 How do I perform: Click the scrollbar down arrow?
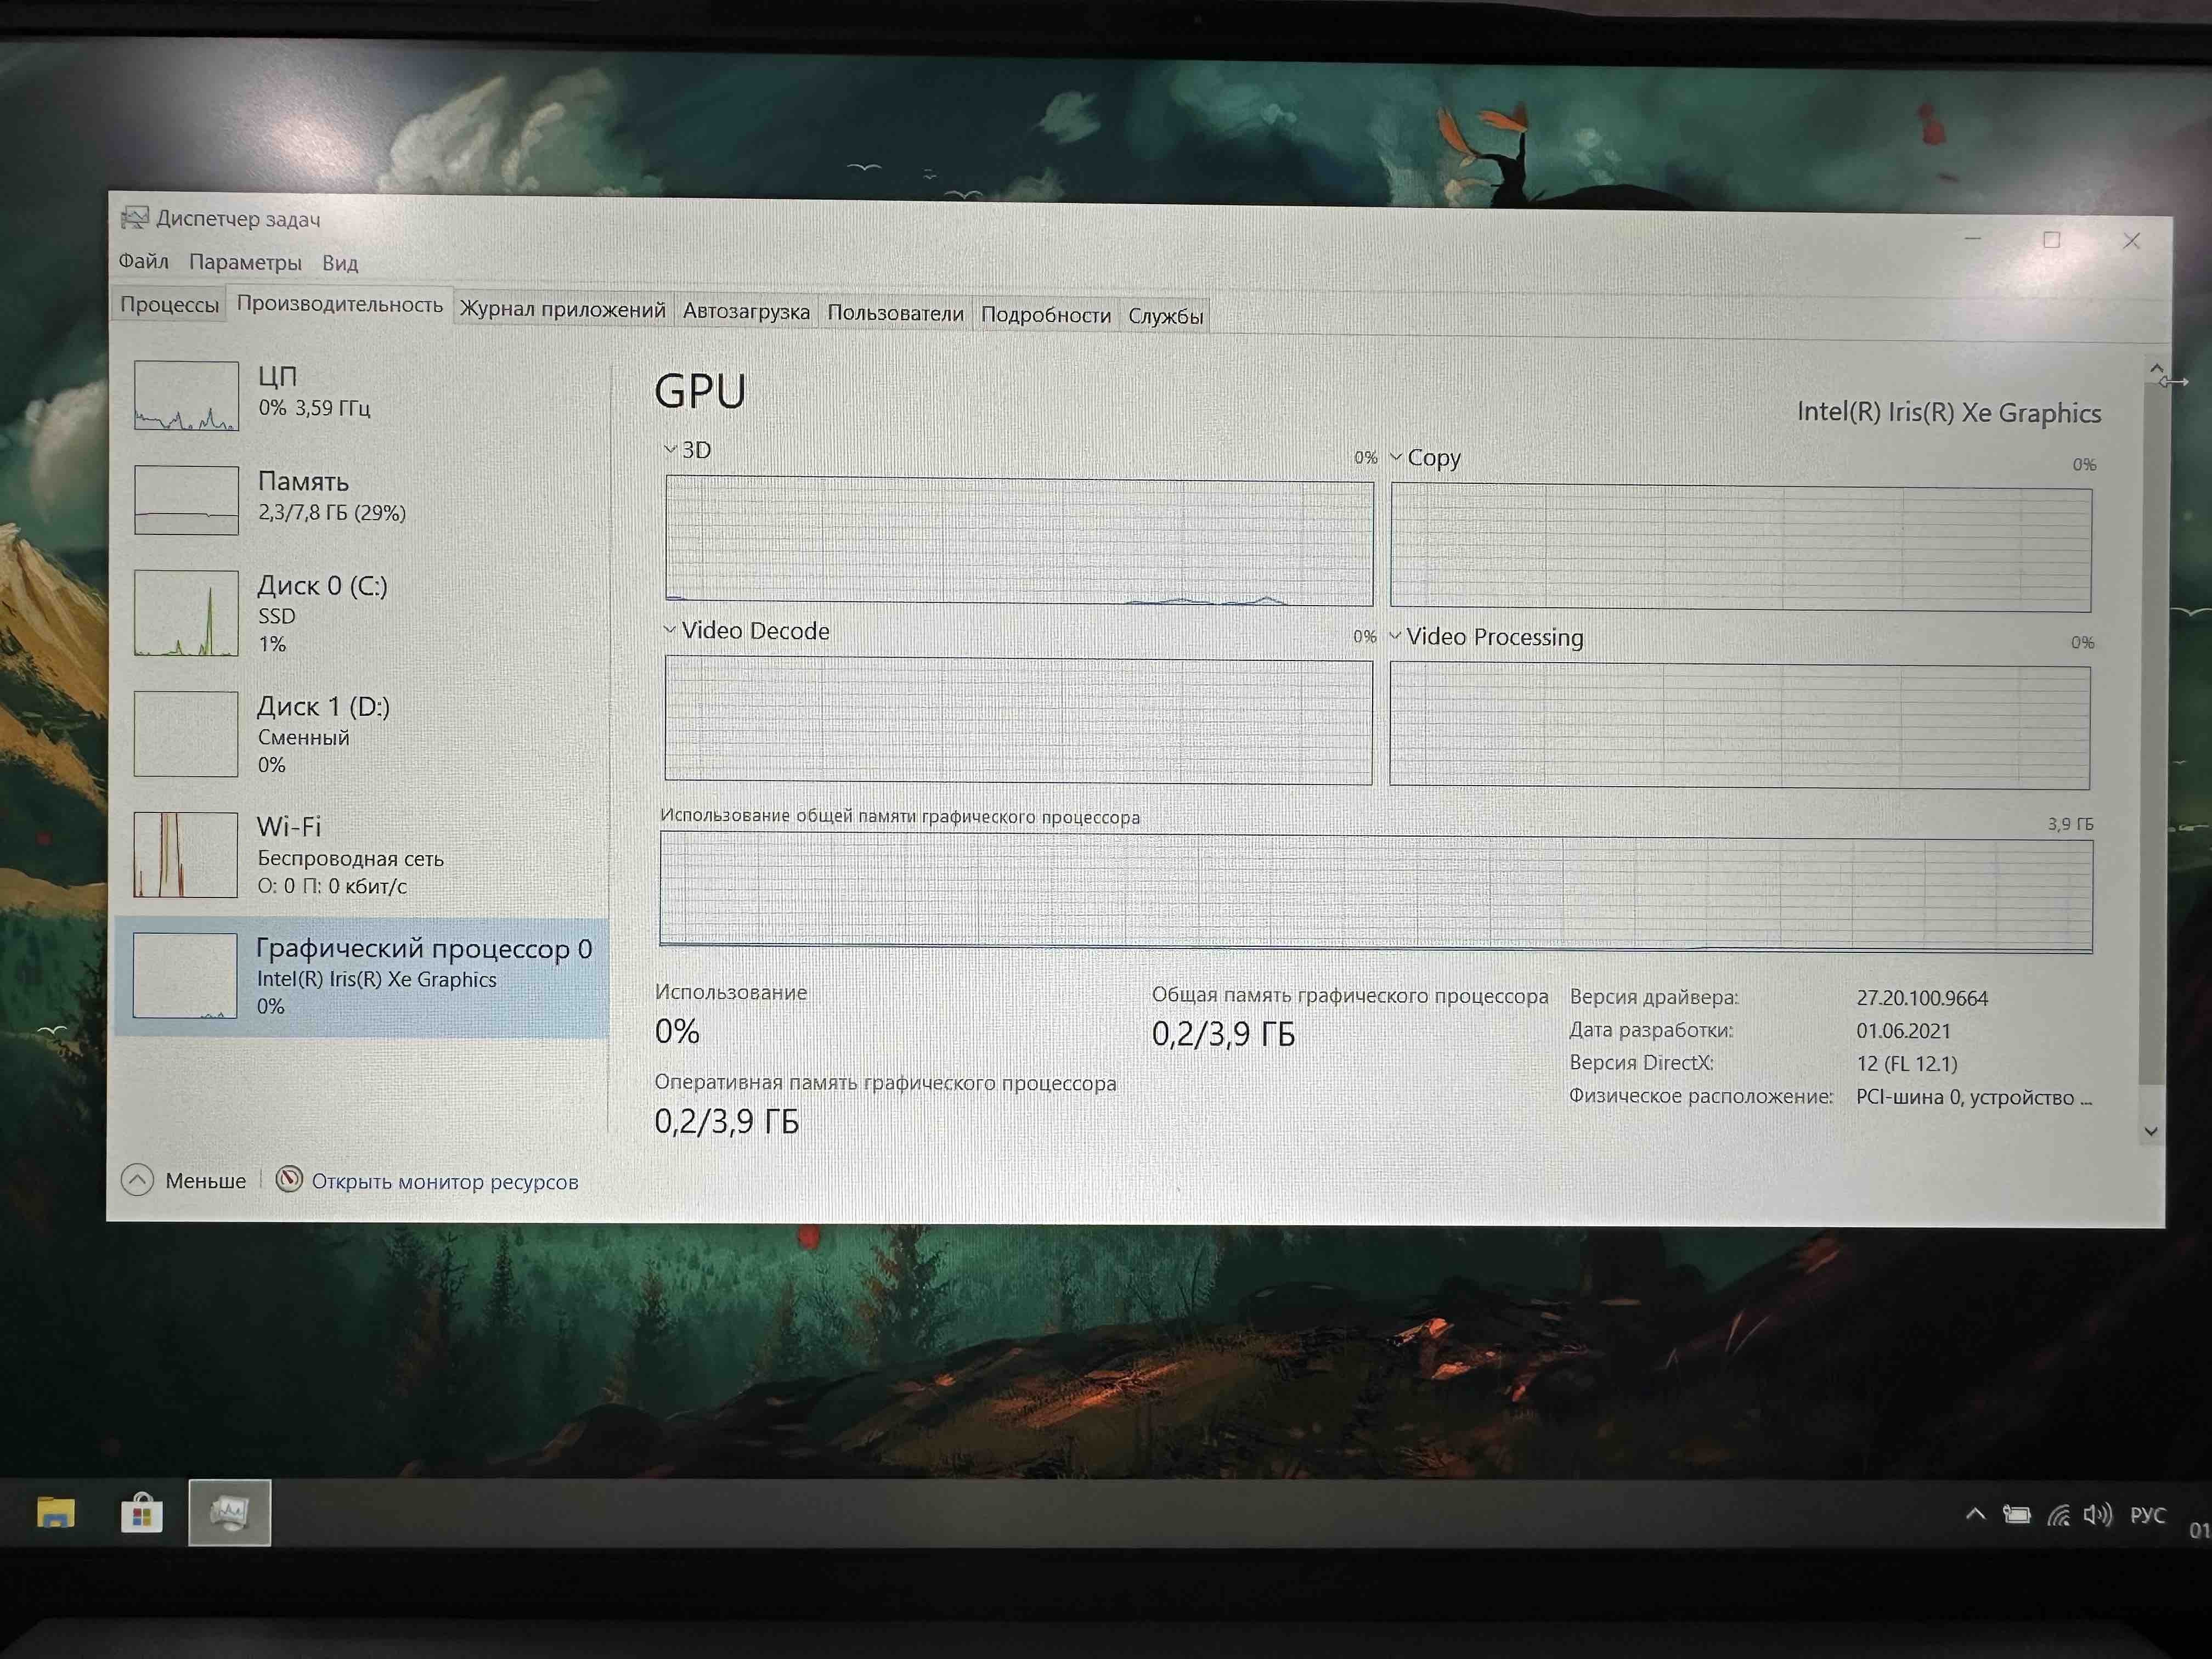point(2151,1132)
